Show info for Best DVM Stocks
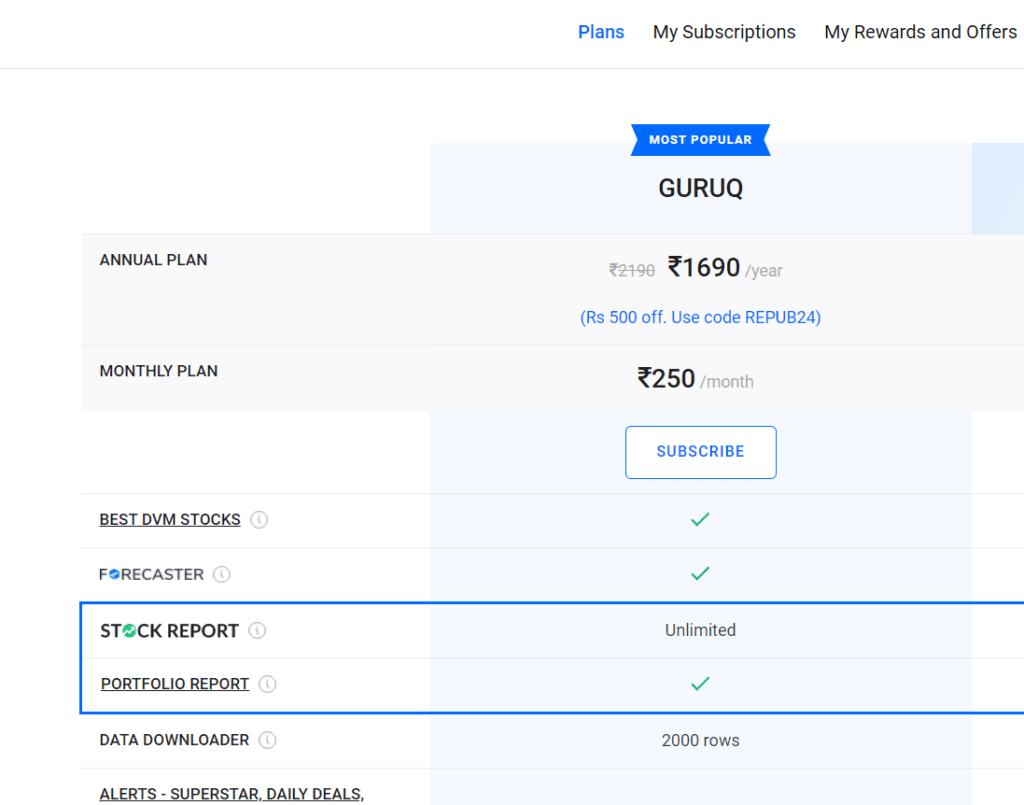The image size is (1024, 805). pos(259,520)
